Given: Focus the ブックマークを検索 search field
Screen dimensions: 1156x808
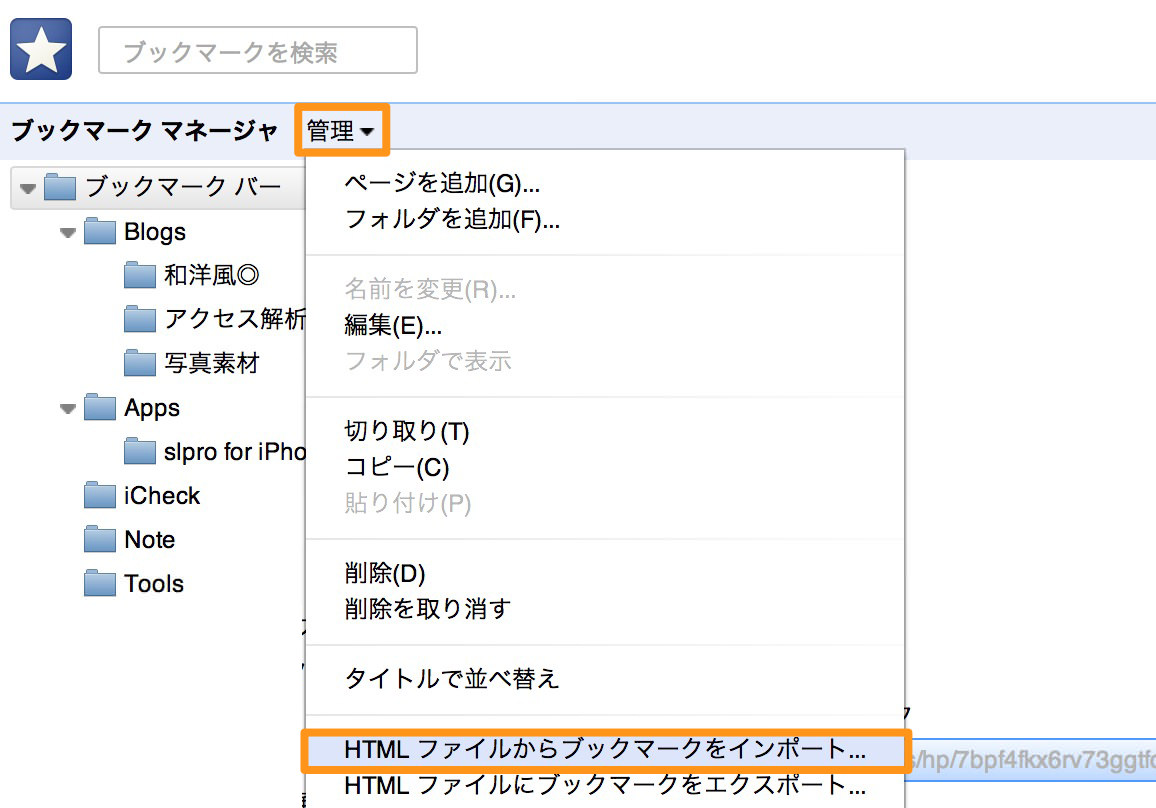Looking at the screenshot, I should pos(258,50).
